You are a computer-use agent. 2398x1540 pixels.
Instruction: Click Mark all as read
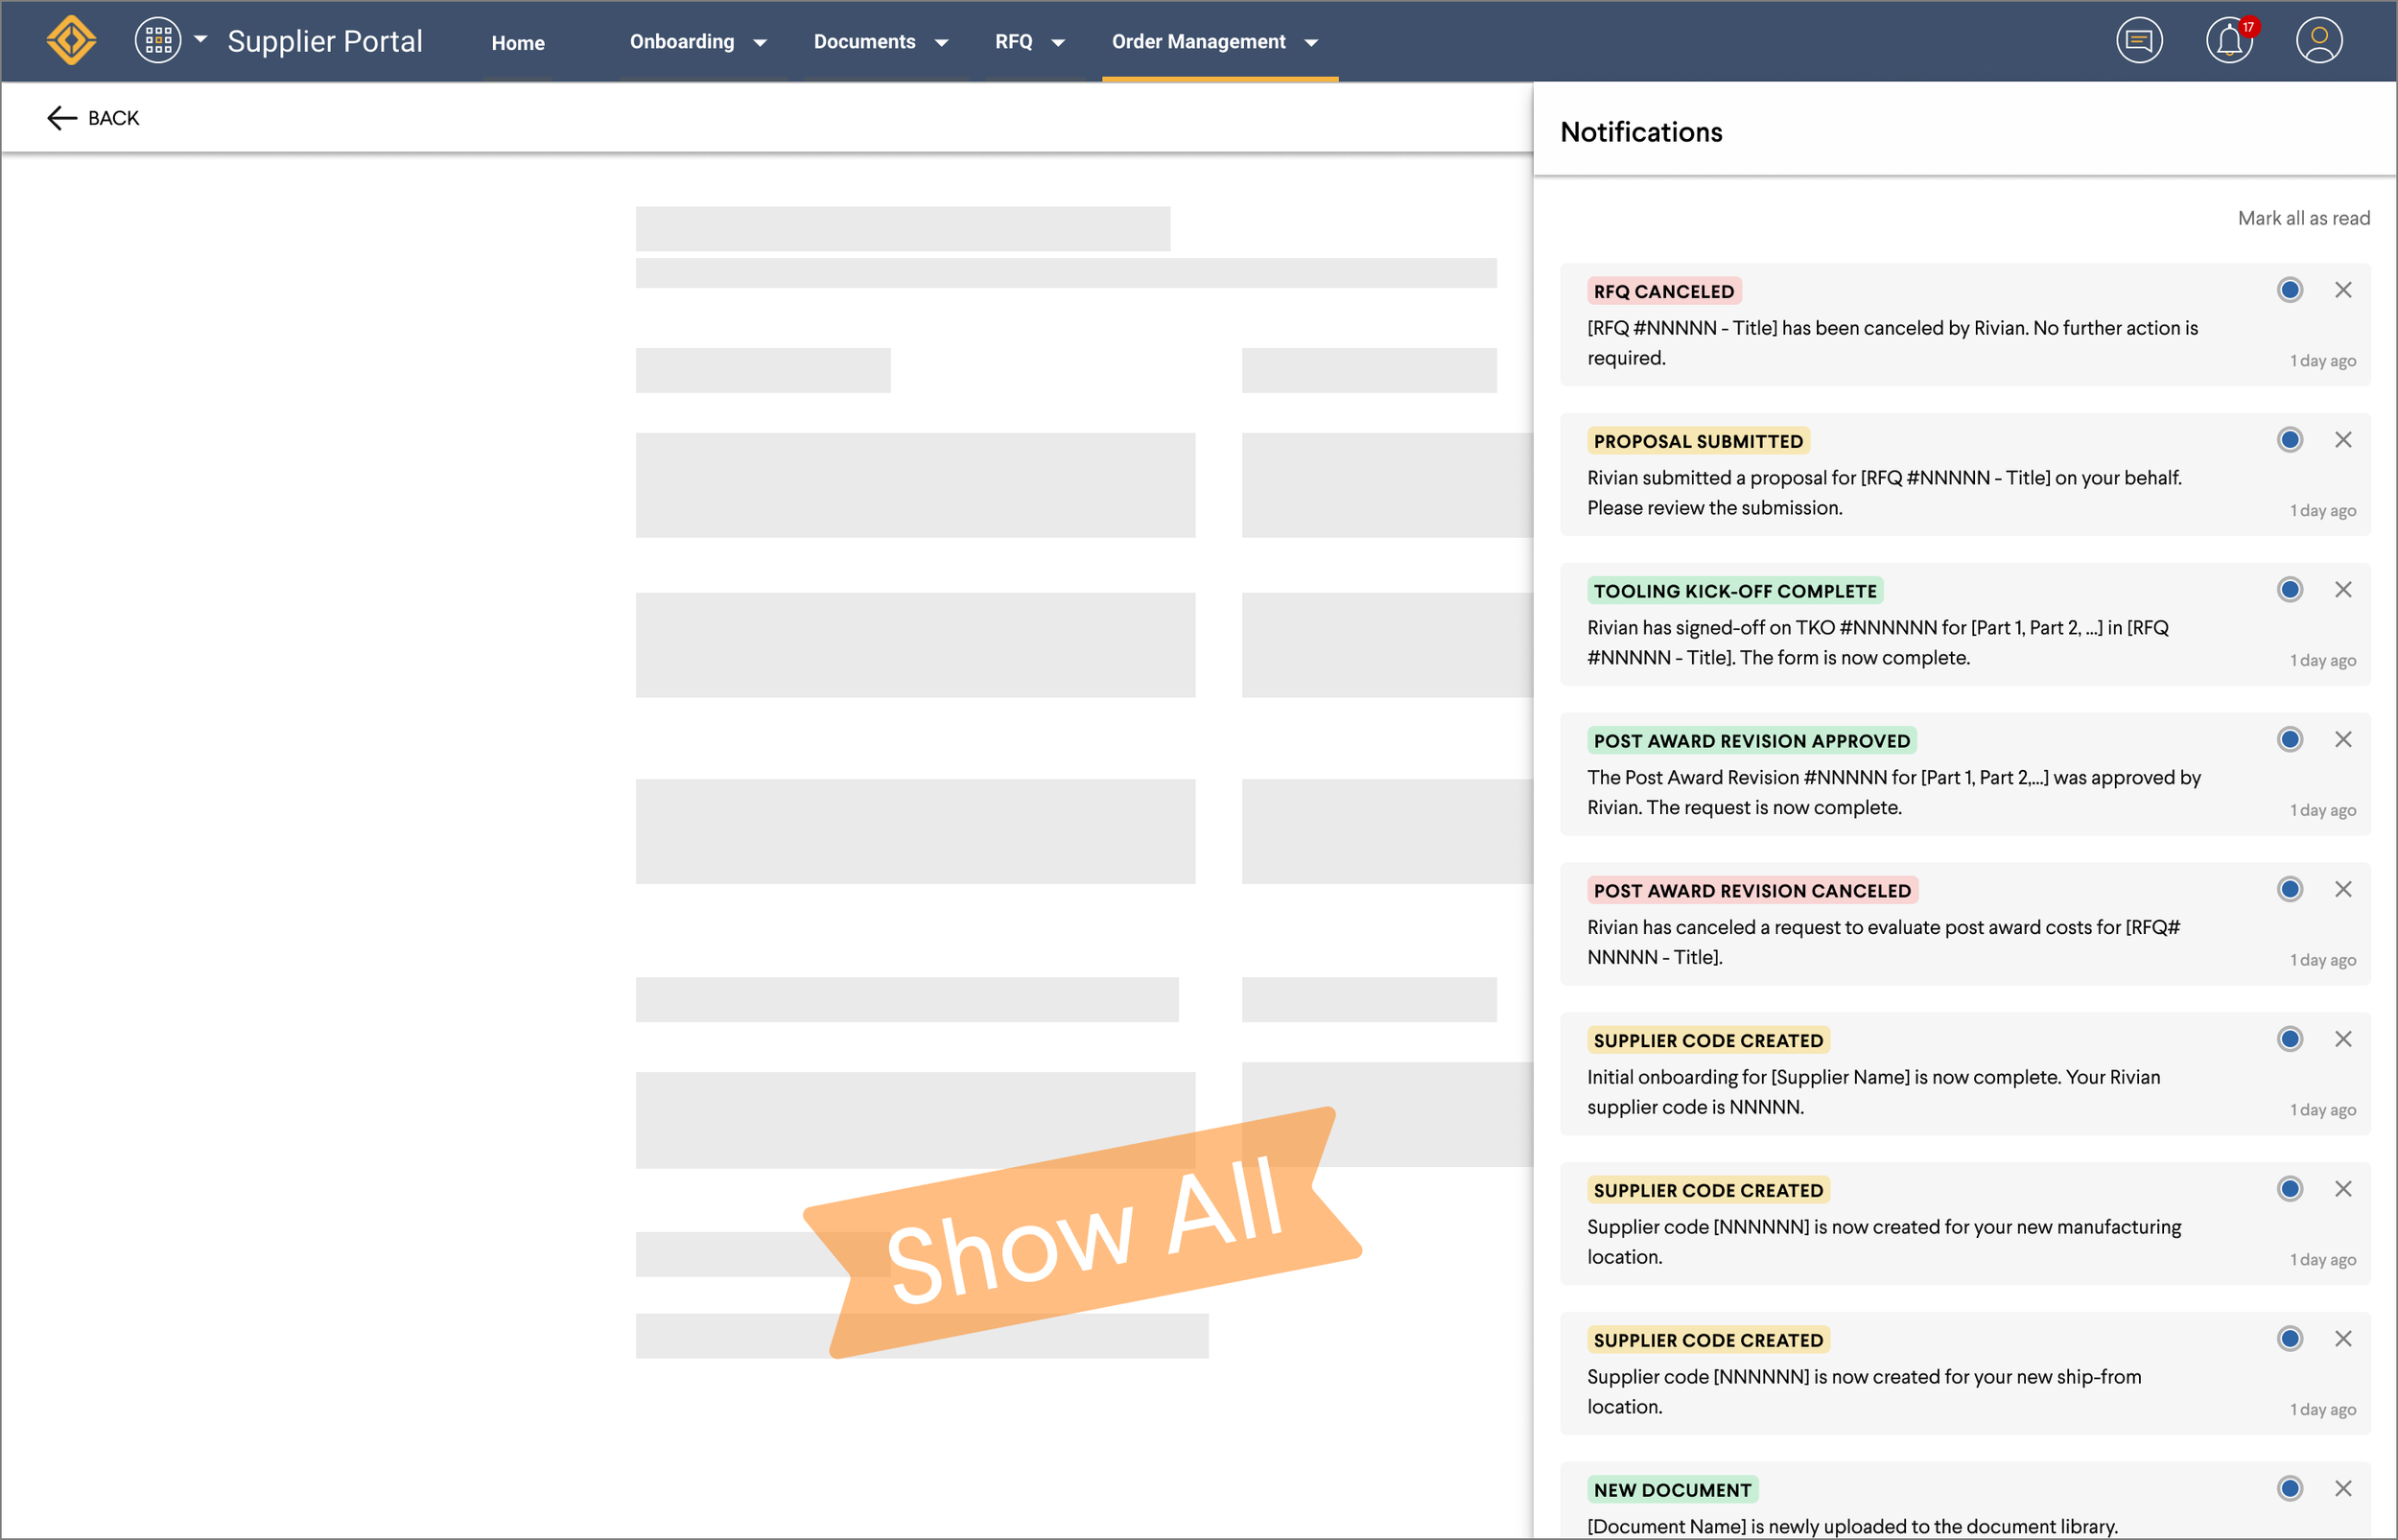coord(2303,218)
